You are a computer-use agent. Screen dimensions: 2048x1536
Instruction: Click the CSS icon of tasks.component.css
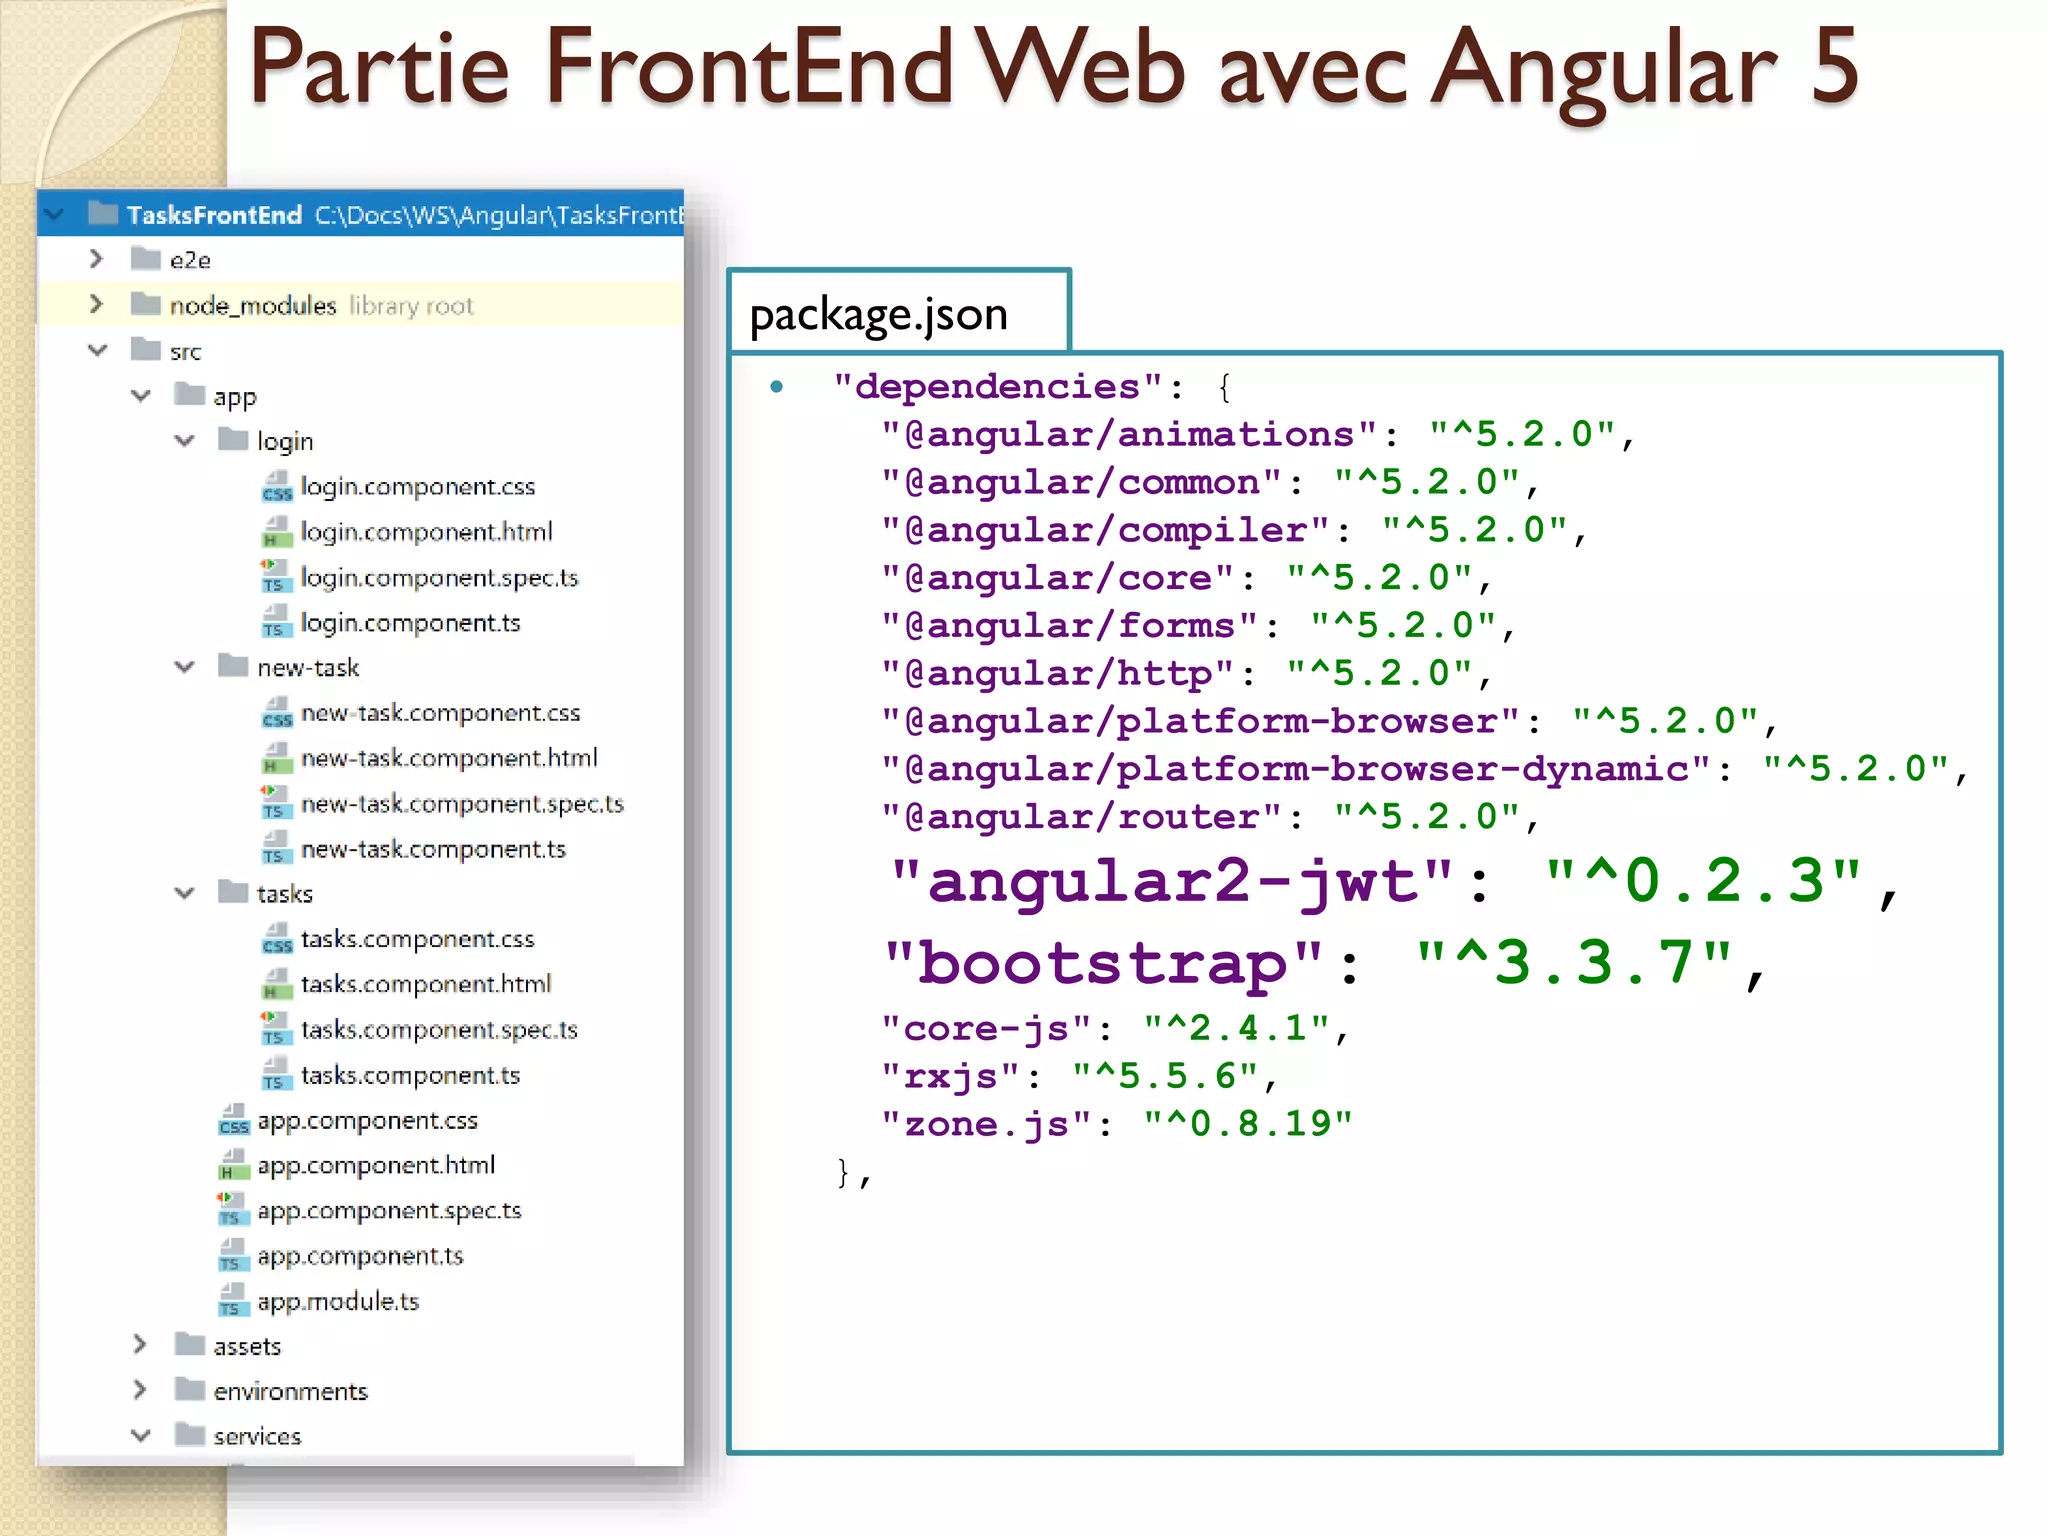click(x=277, y=939)
